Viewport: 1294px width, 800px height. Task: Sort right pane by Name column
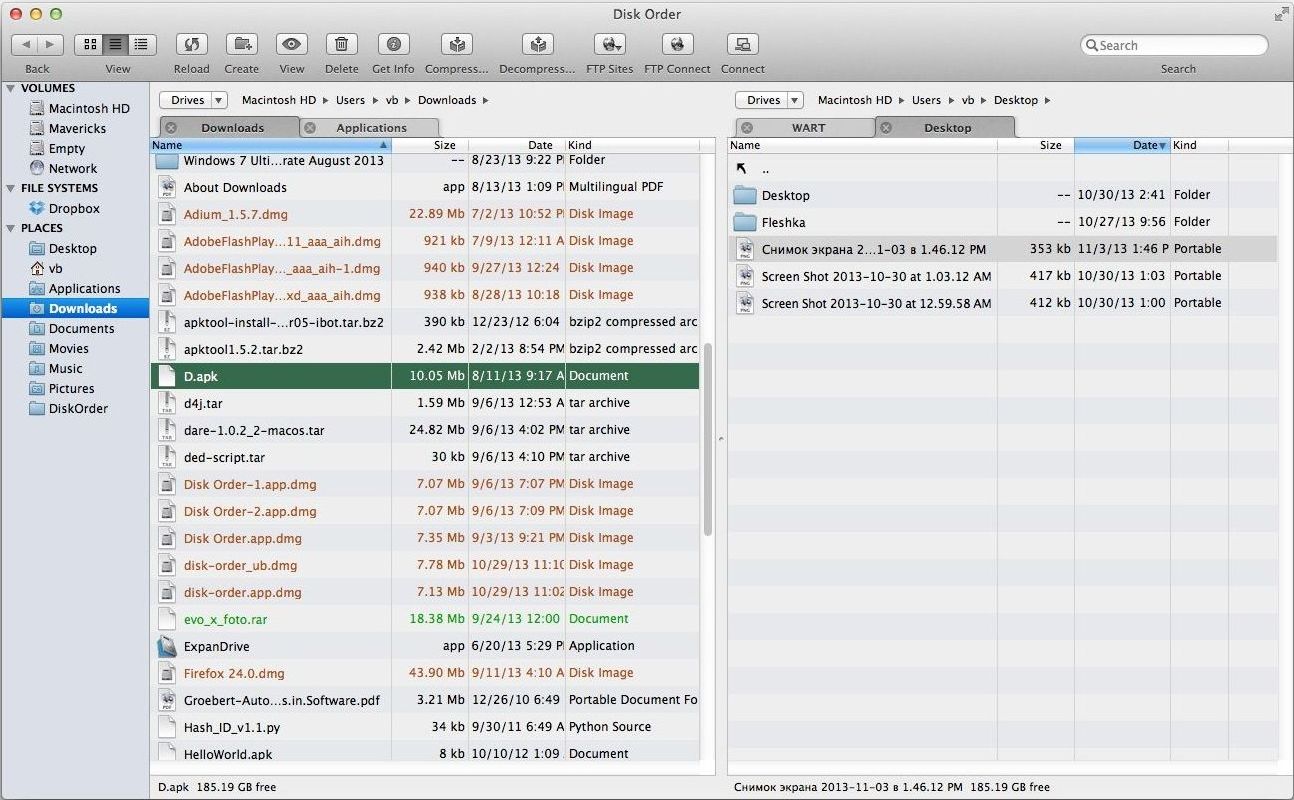(x=863, y=145)
